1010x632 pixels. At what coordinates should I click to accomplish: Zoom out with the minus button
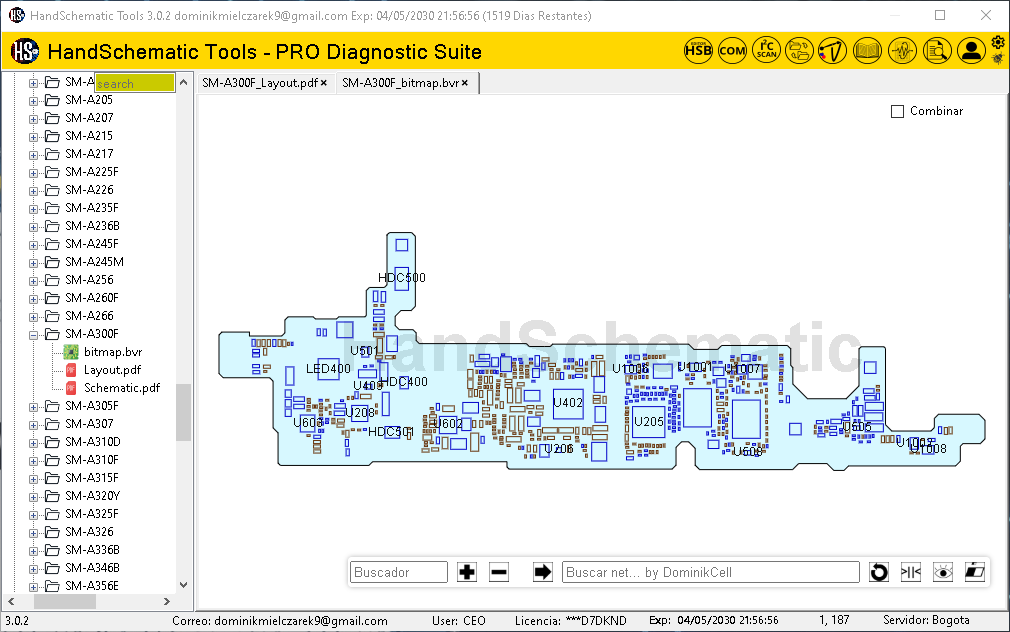[499, 572]
